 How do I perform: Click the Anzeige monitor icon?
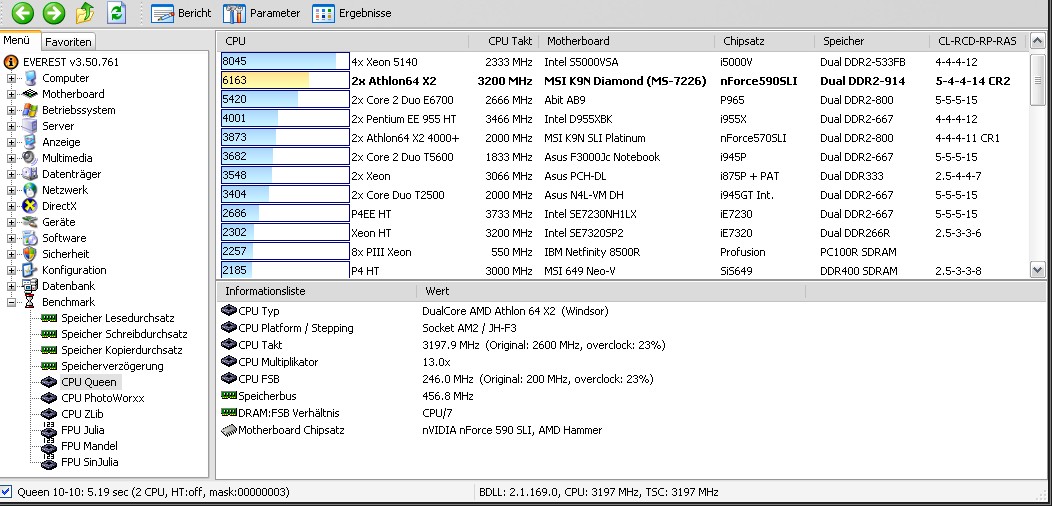pos(30,142)
